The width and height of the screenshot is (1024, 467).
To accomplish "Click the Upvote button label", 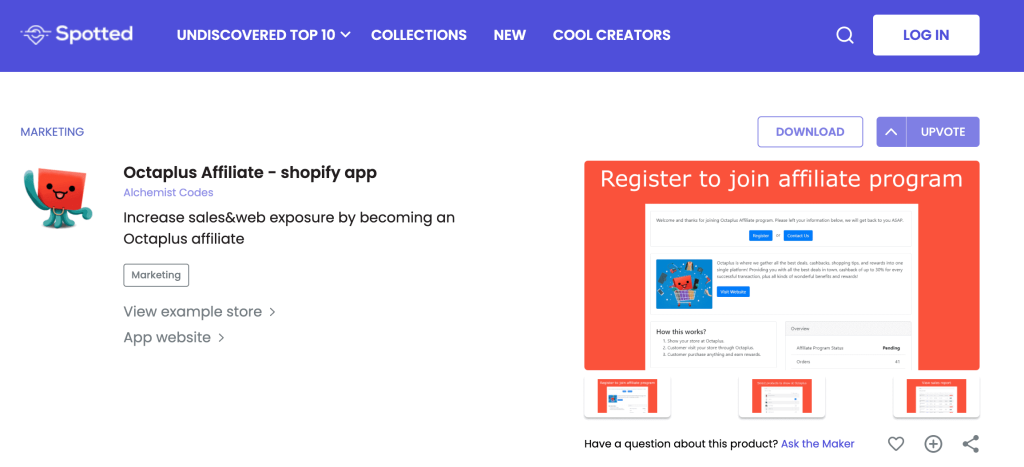I will (943, 132).
